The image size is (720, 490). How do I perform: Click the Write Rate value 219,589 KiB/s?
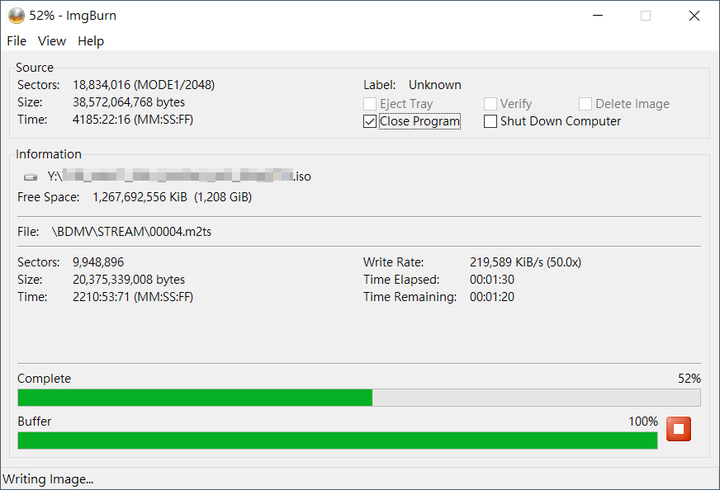(525, 262)
